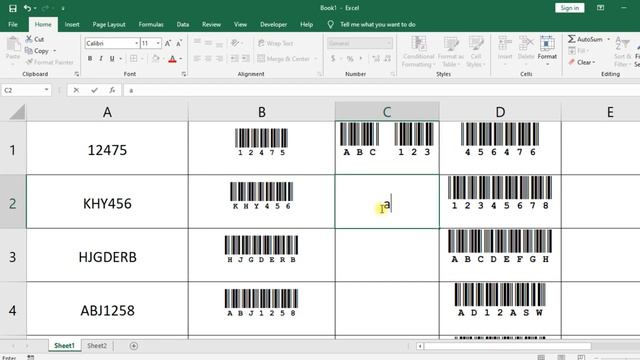Select row header 3
640x360 pixels.
pos(13,257)
